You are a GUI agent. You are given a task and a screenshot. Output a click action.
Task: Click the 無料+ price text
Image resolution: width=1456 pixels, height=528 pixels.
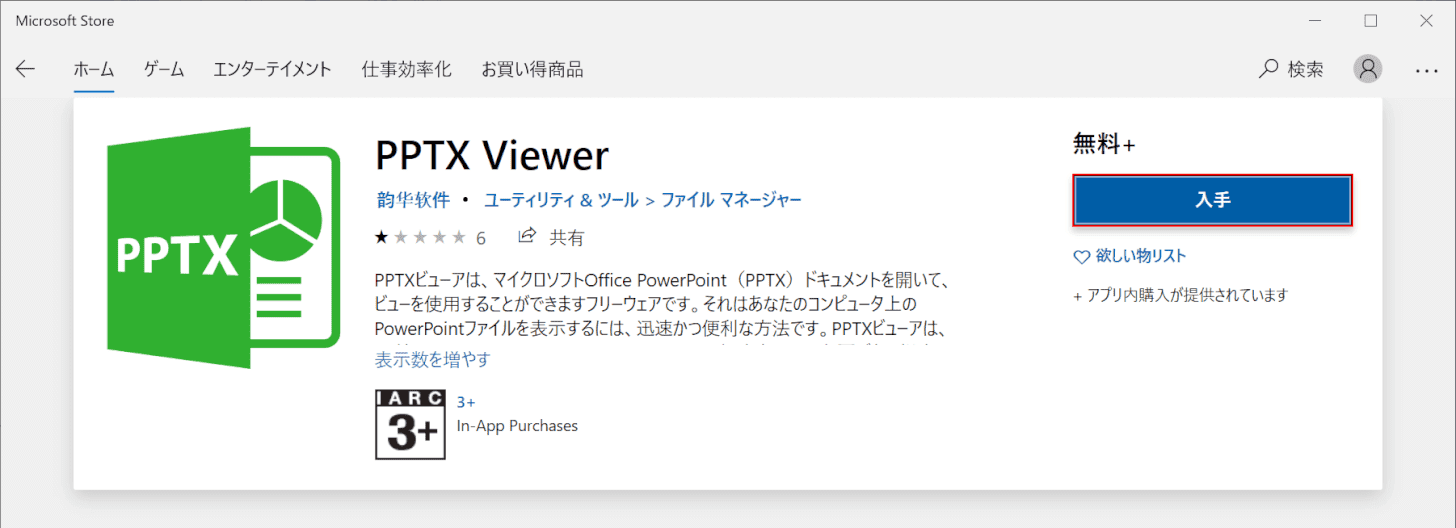pos(1104,144)
